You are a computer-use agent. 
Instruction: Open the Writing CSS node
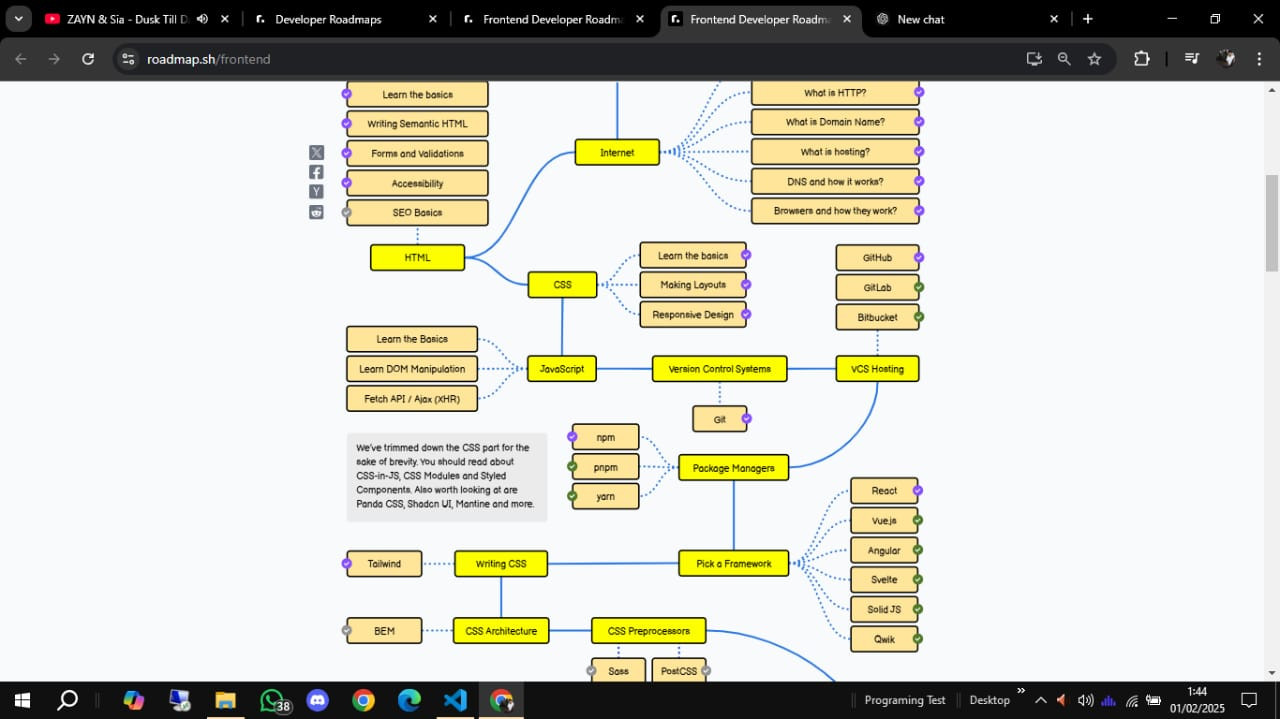tap(501, 564)
